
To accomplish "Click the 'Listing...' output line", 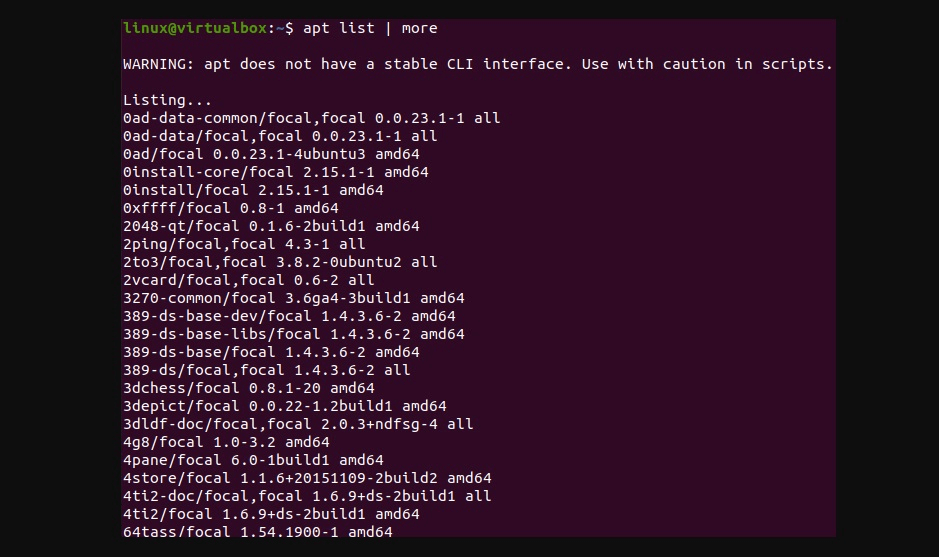I will (167, 100).
